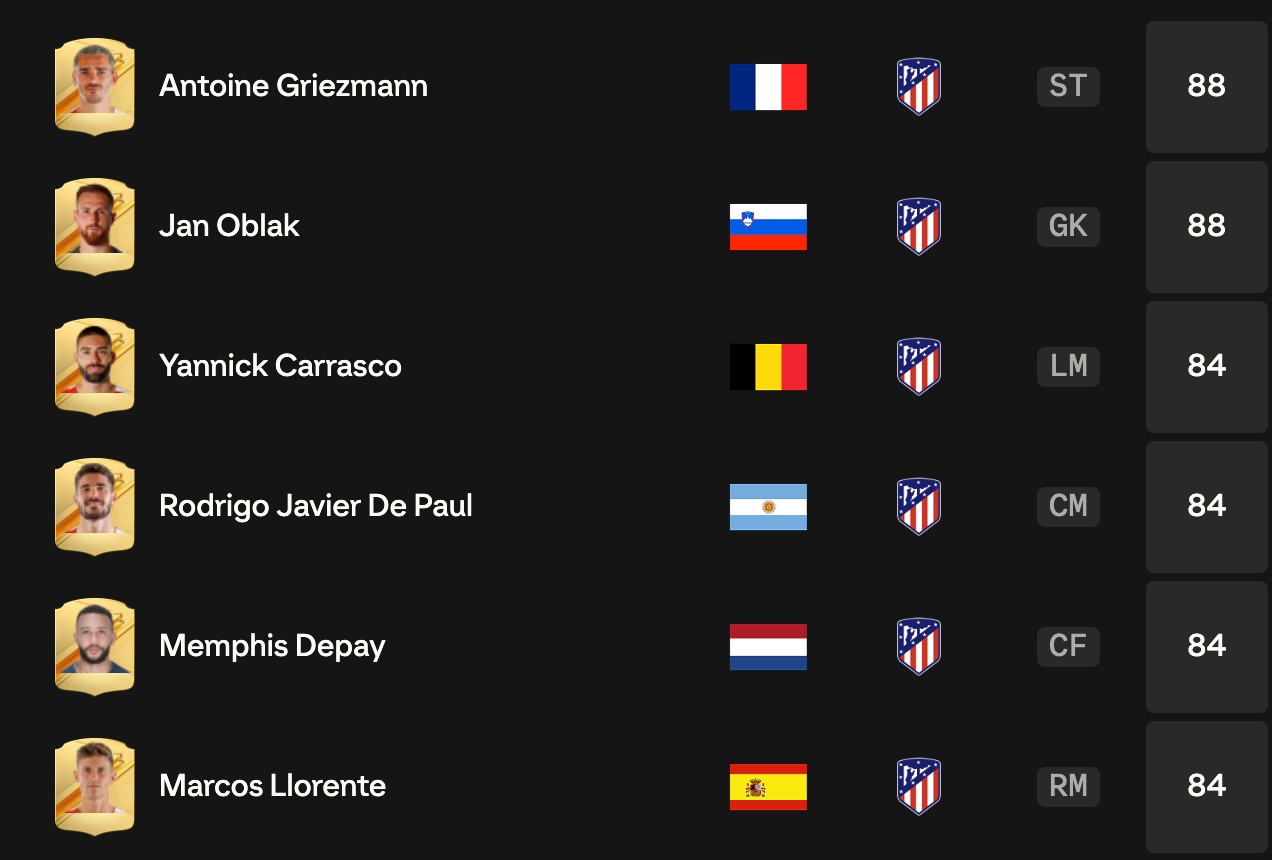The height and width of the screenshot is (860, 1272).
Task: Select the GK position tag
Action: click(x=1068, y=227)
